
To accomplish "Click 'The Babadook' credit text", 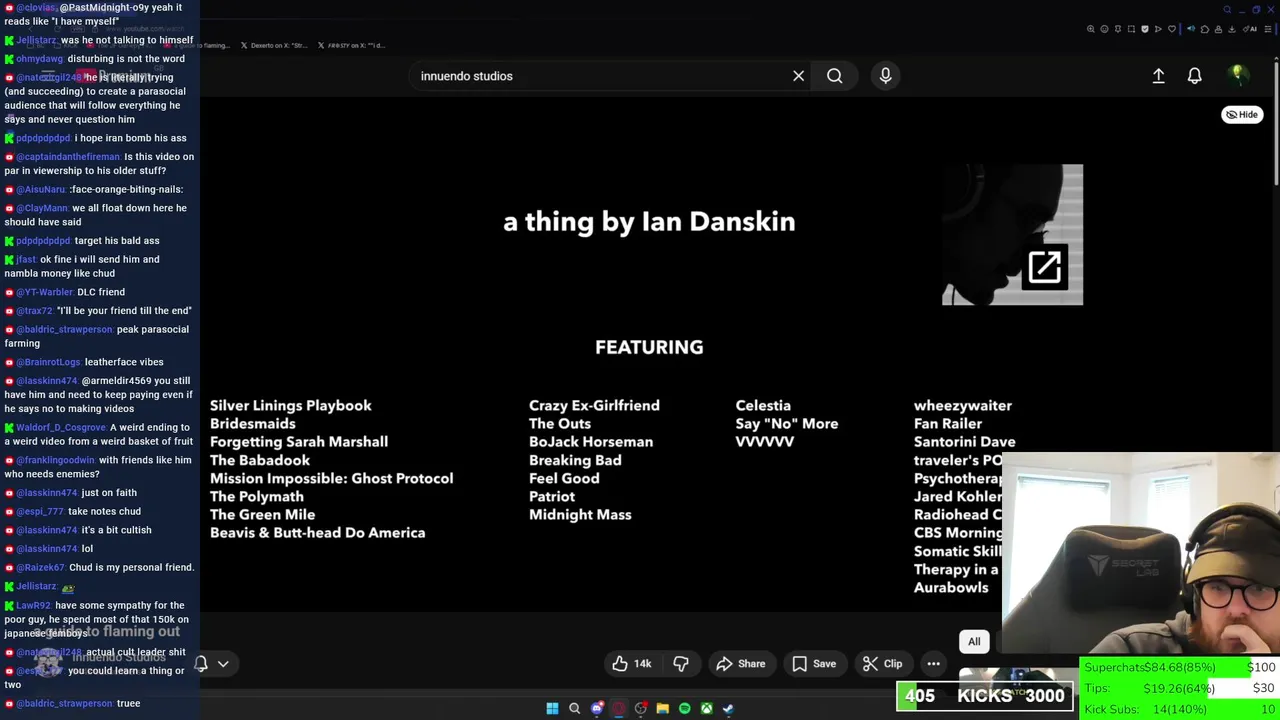I will click(x=260, y=460).
